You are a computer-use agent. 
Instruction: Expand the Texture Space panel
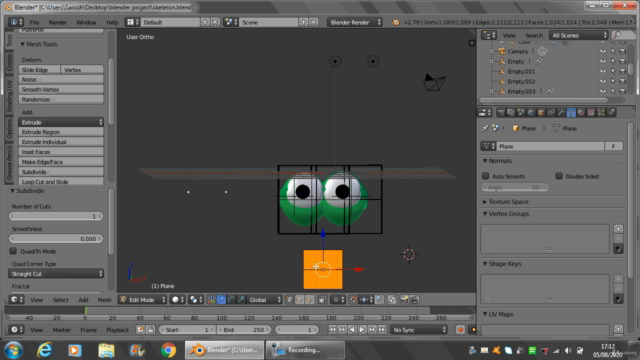point(485,202)
